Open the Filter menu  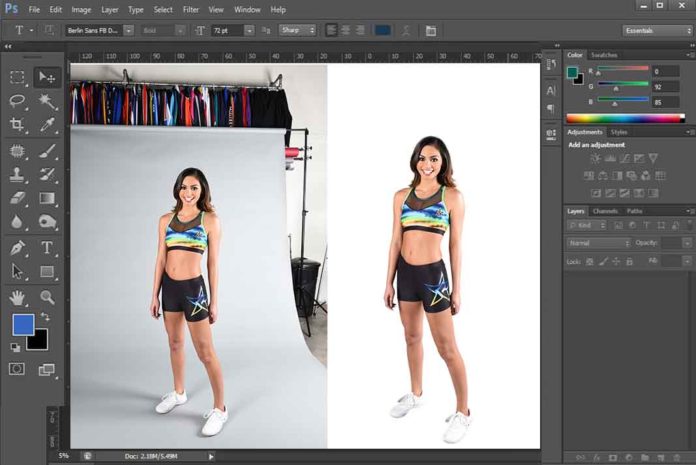tap(190, 9)
